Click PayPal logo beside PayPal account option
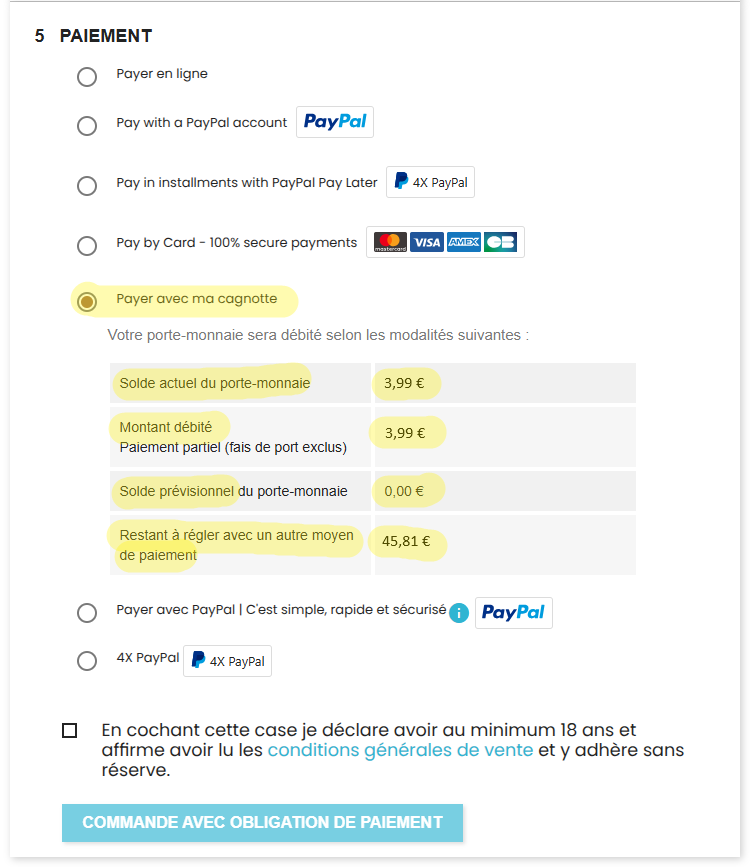This screenshot has width=750, height=867. pyautogui.click(x=335, y=122)
